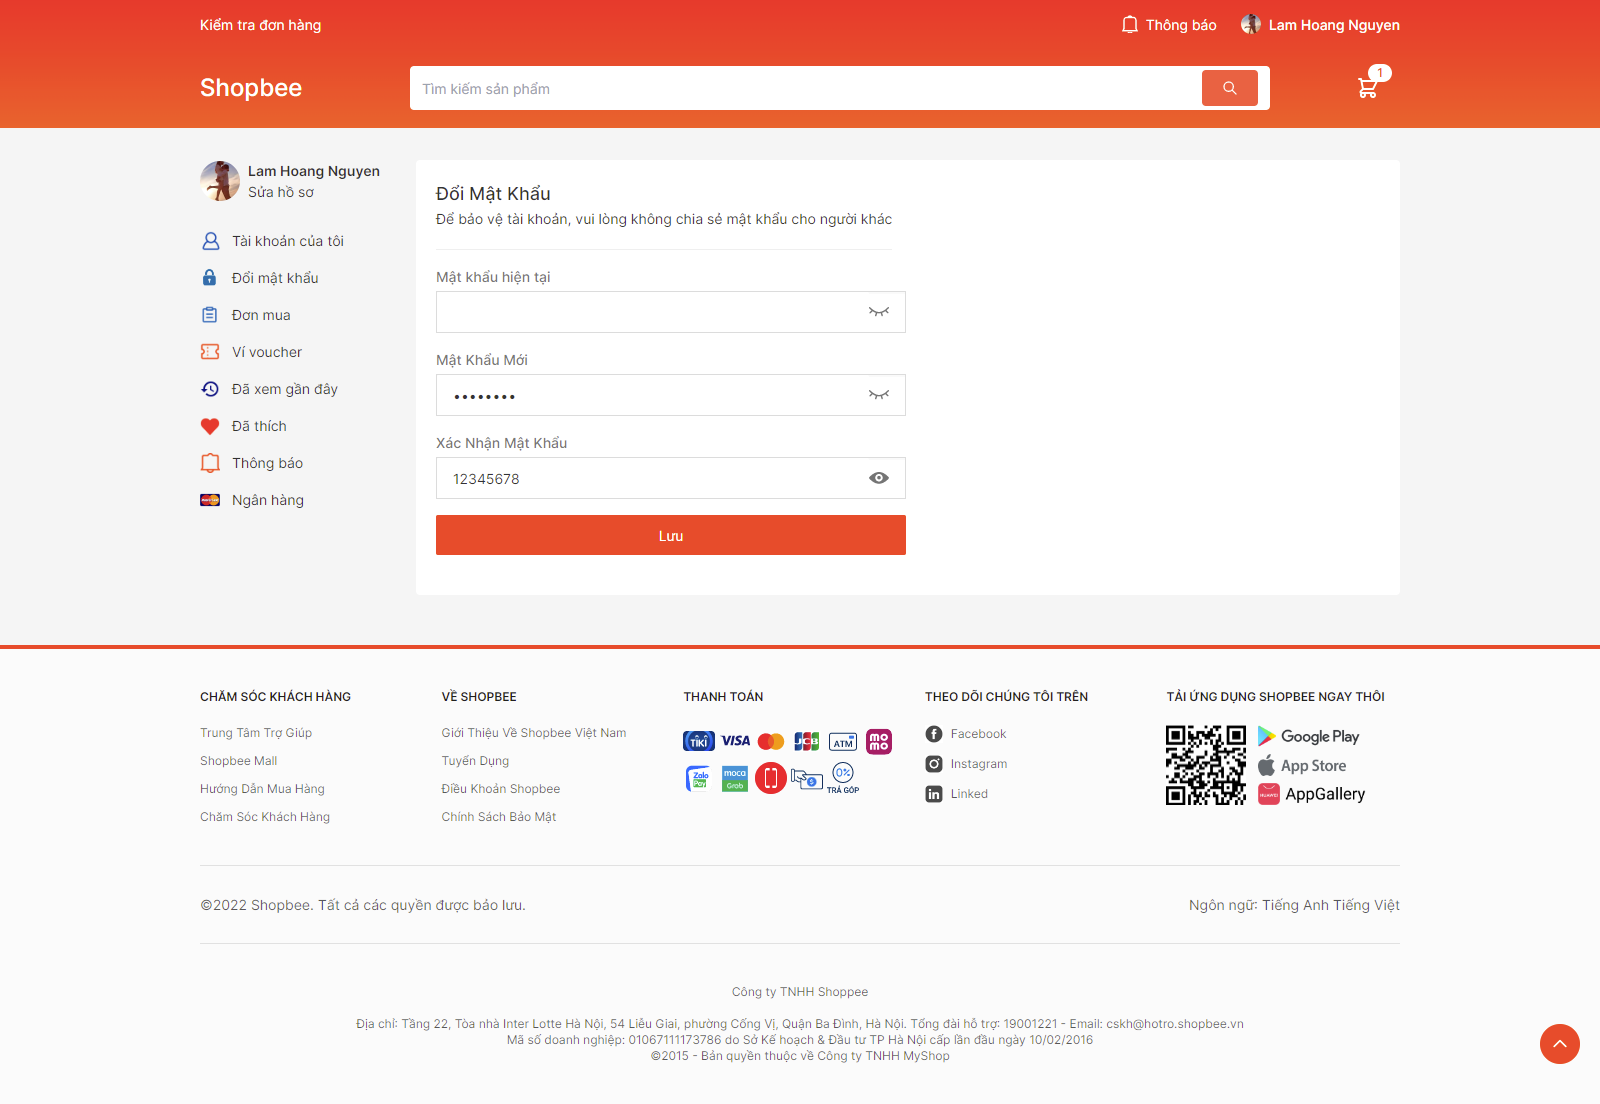Image resolution: width=1600 pixels, height=1104 pixels.
Task: Click the Shopbee logo text
Action: [251, 88]
